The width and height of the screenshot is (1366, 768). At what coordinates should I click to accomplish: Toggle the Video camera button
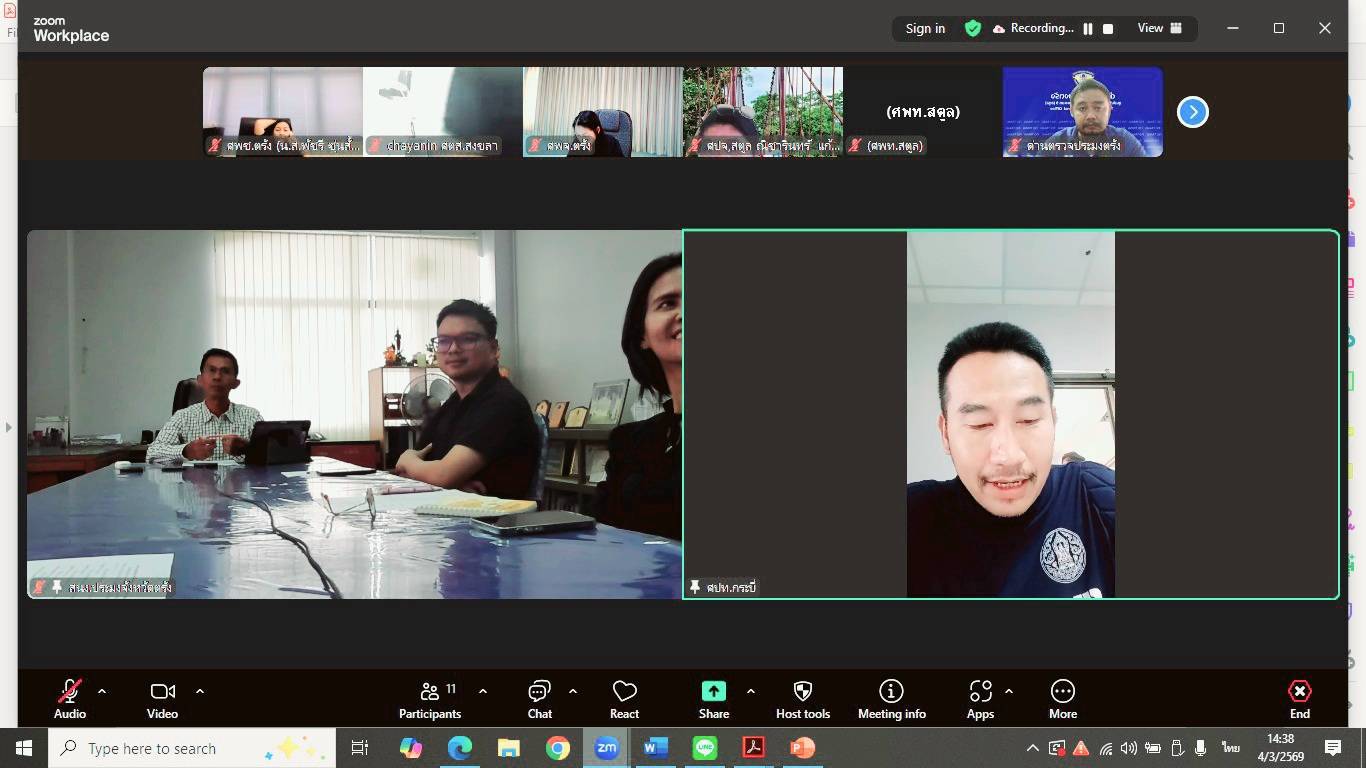pos(162,692)
